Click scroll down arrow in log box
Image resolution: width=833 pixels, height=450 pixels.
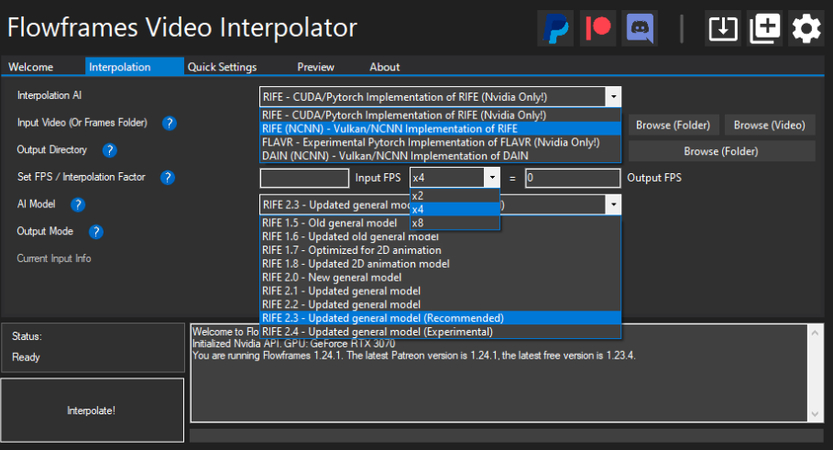(x=815, y=414)
